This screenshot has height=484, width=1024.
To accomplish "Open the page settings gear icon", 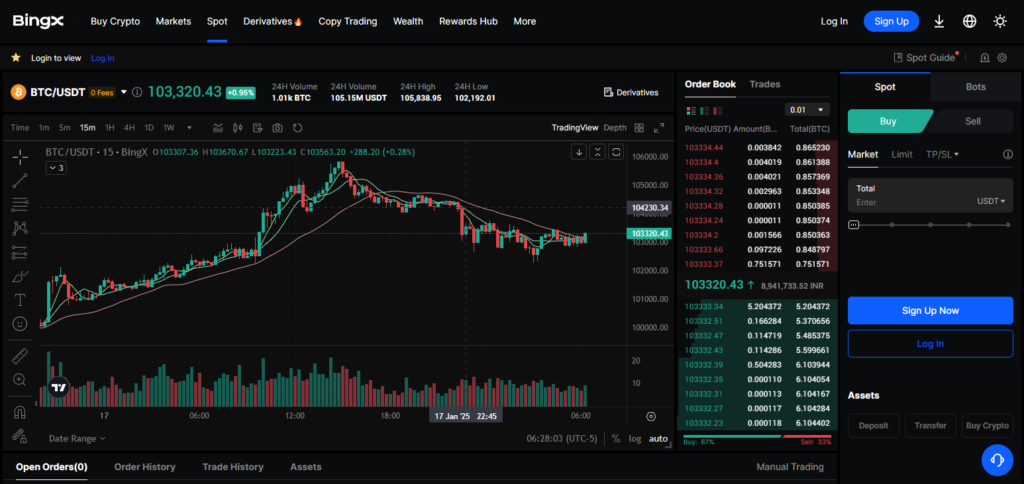I will coord(1002,58).
